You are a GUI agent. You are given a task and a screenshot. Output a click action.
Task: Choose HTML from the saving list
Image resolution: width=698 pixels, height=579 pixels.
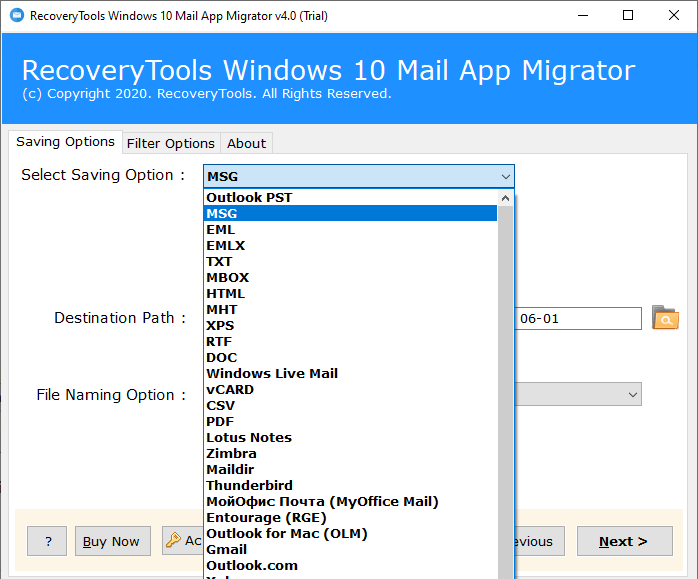click(350, 293)
